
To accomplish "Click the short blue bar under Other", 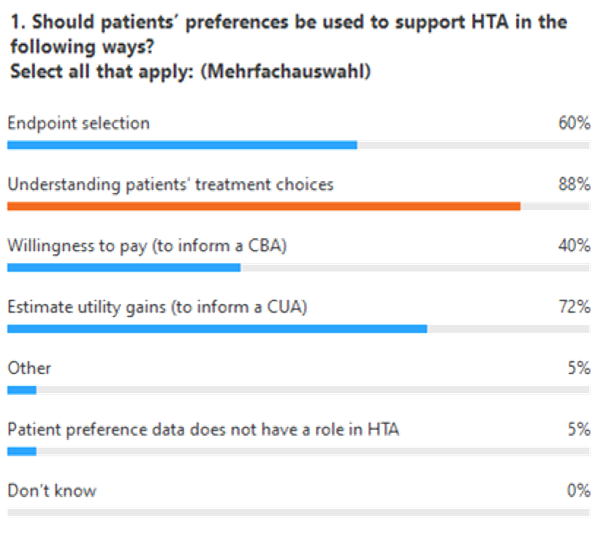I will click(22, 390).
